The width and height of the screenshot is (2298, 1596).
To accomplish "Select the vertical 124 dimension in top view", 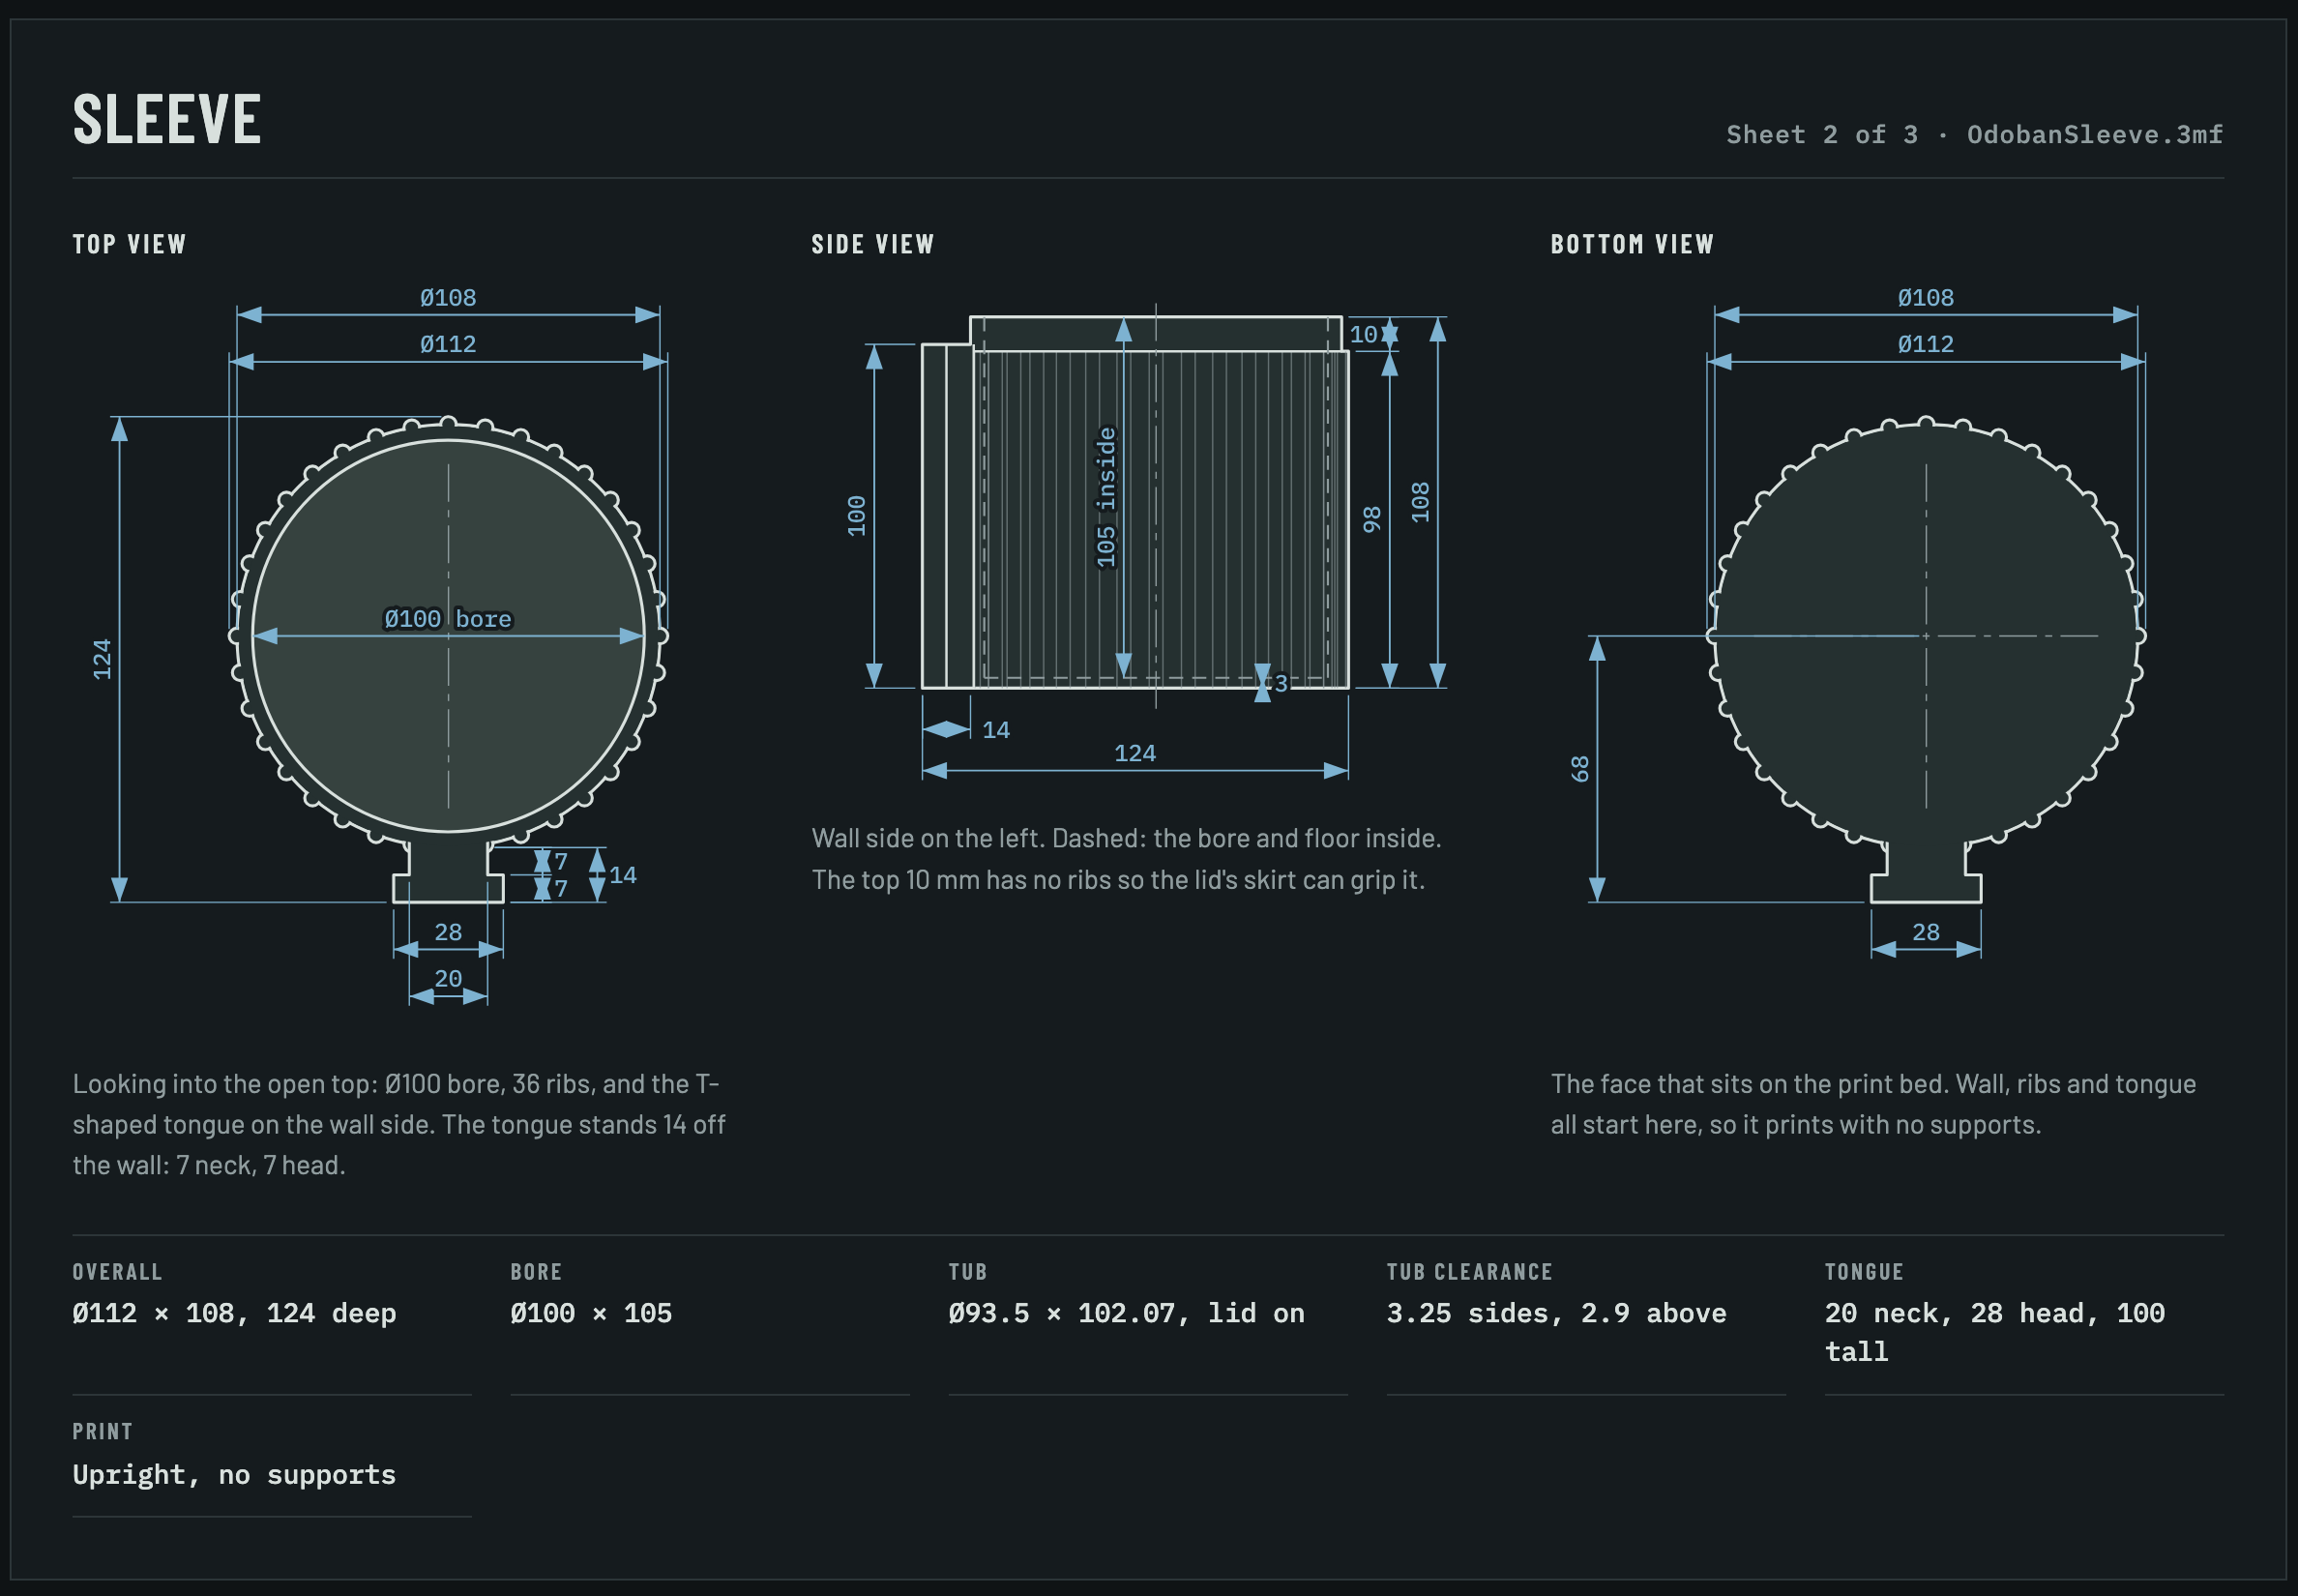I will coord(102,659).
